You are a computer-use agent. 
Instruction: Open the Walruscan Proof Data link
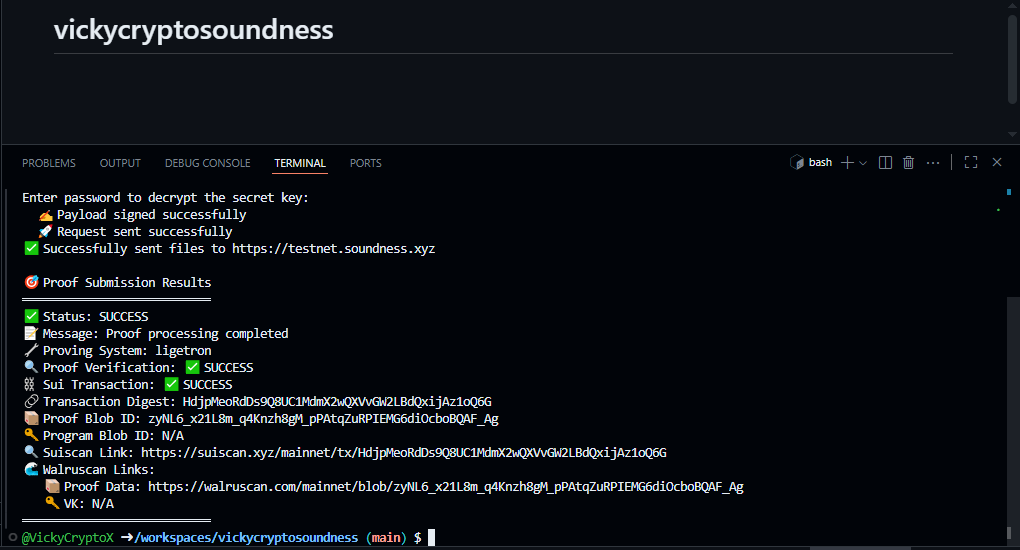[x=446, y=487]
